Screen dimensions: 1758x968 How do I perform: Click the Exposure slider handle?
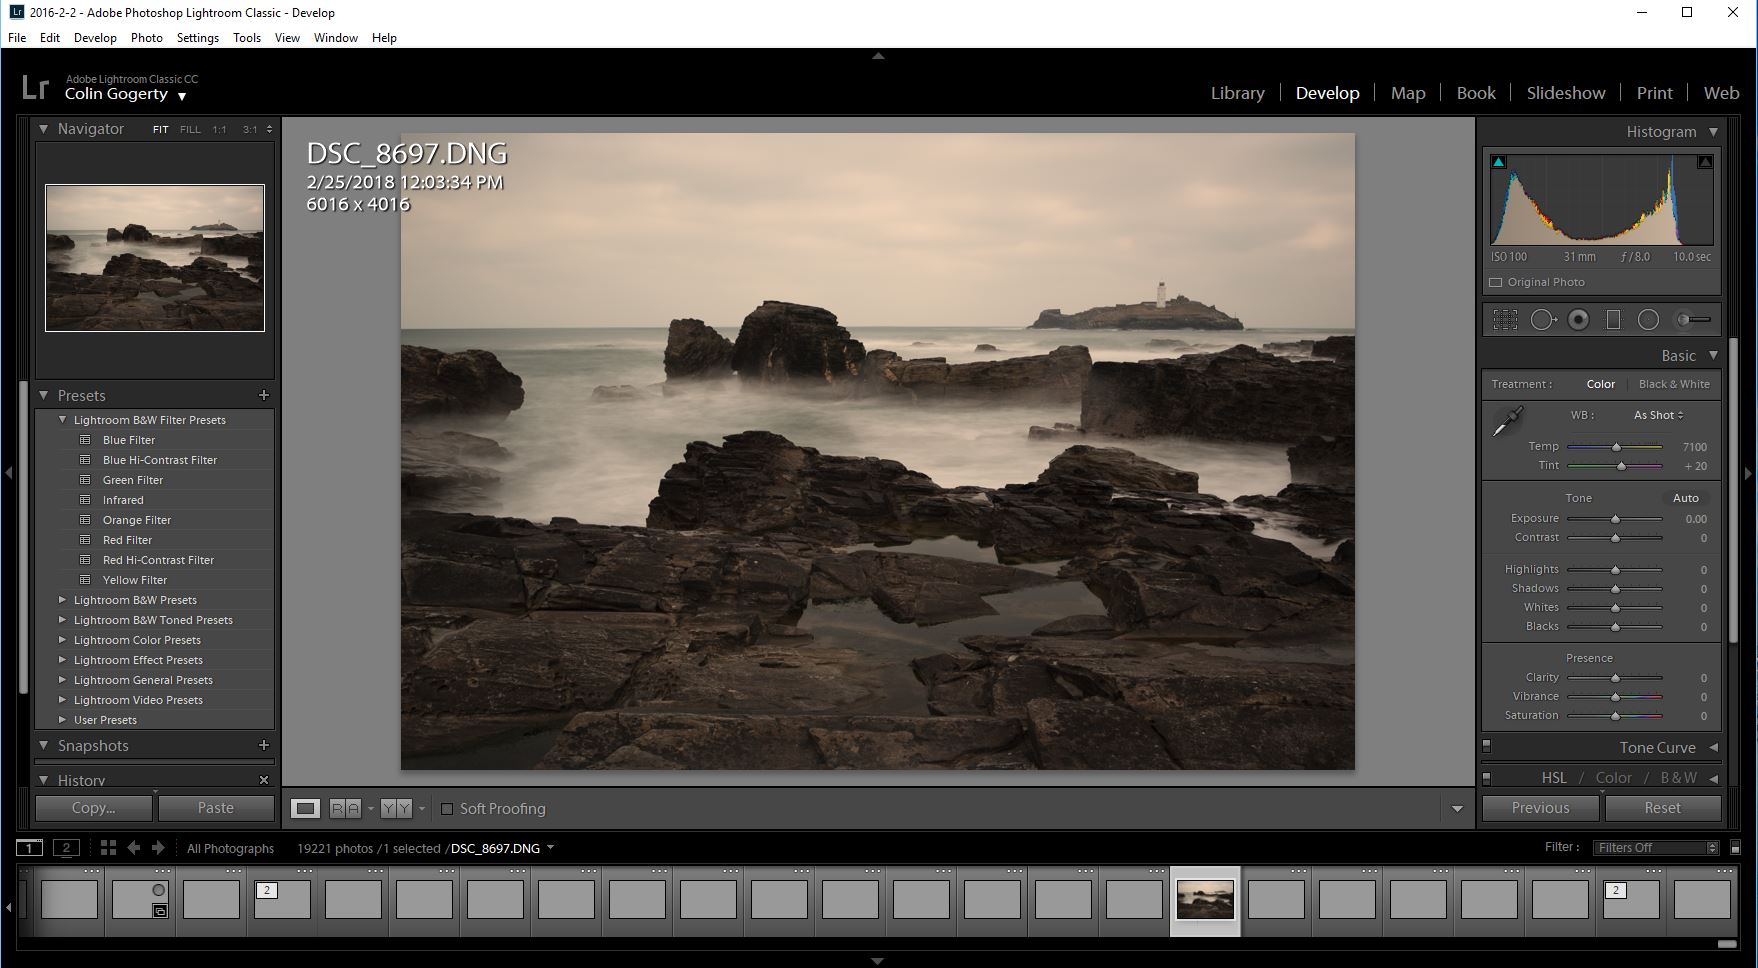pyautogui.click(x=1615, y=519)
